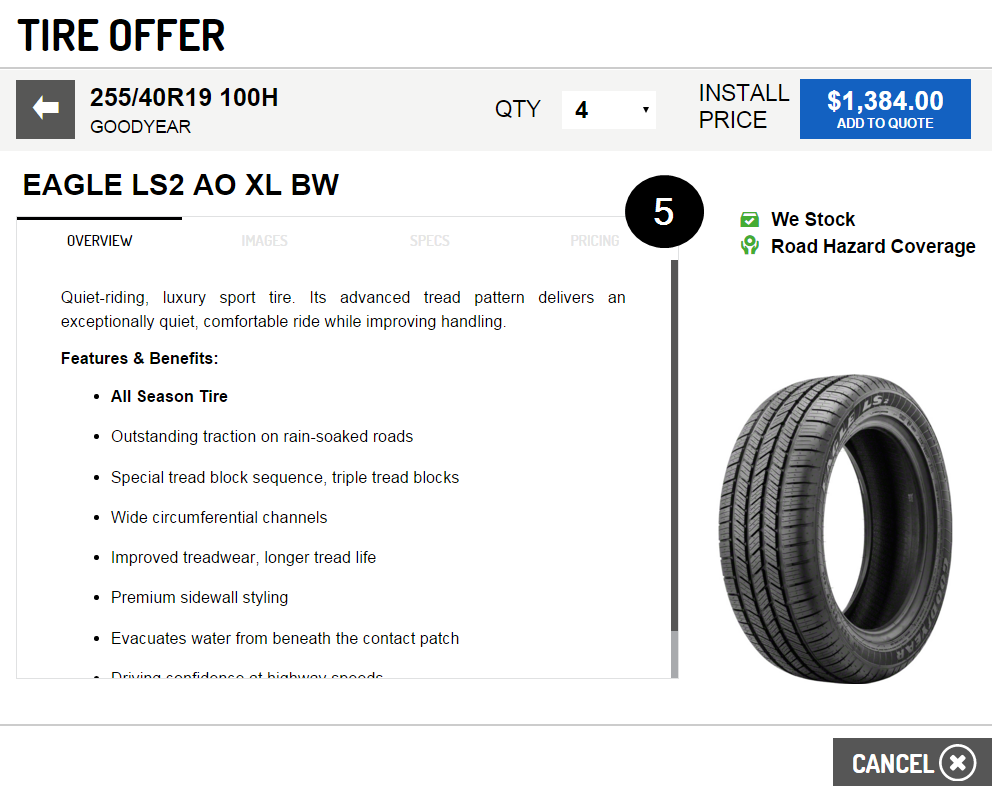Image resolution: width=992 pixels, height=787 pixels.
Task: Click the Road Hazard Coverage shield icon
Action: coord(749,246)
